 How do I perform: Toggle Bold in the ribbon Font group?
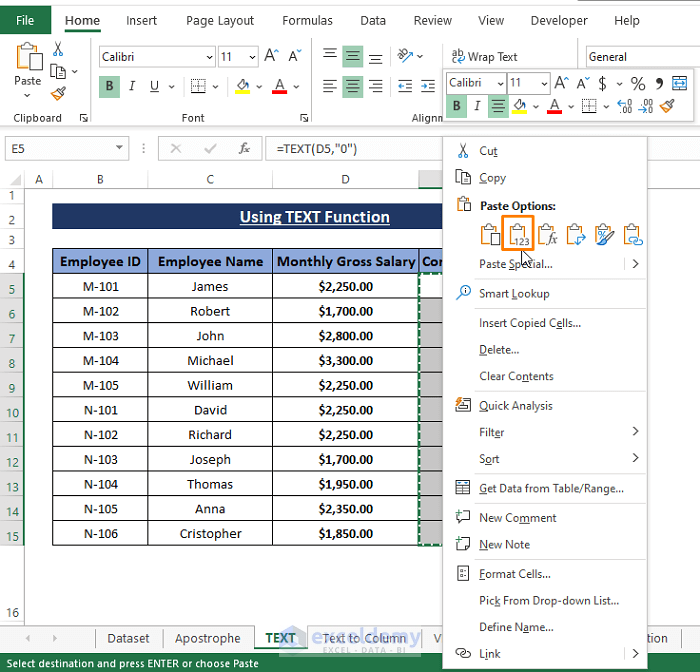109,87
